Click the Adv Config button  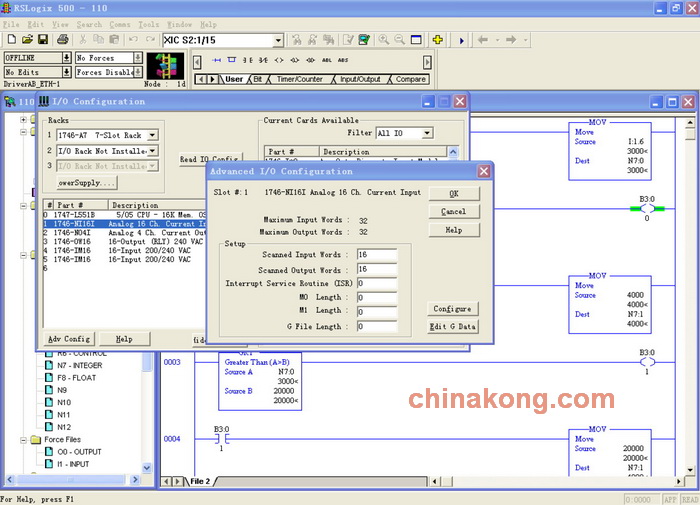tap(69, 339)
